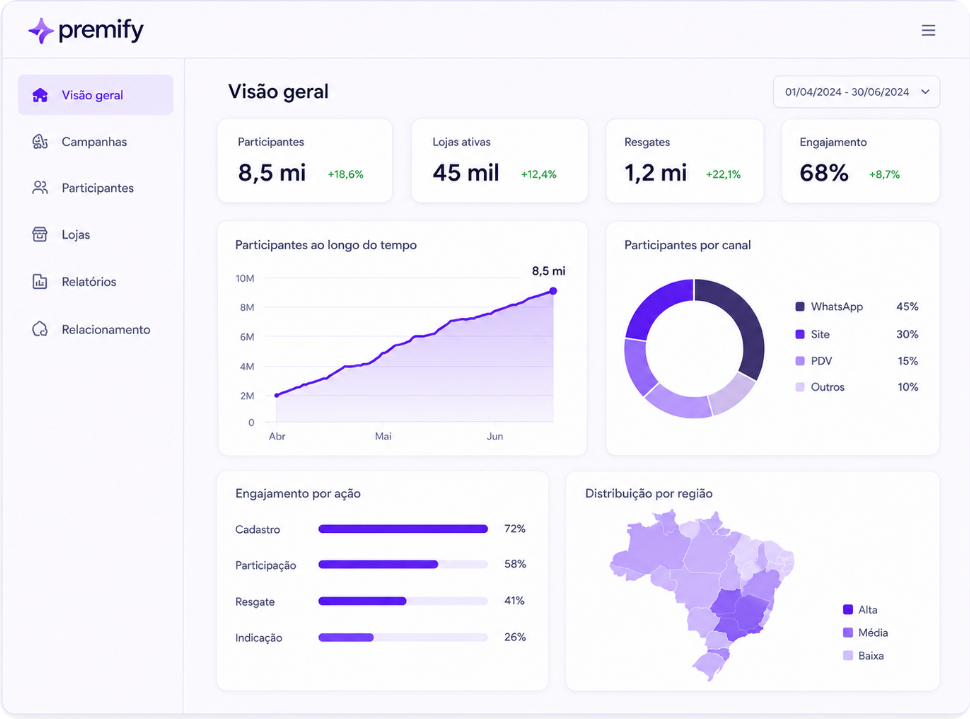
Task: Click the premify star logo icon
Action: coord(41,30)
